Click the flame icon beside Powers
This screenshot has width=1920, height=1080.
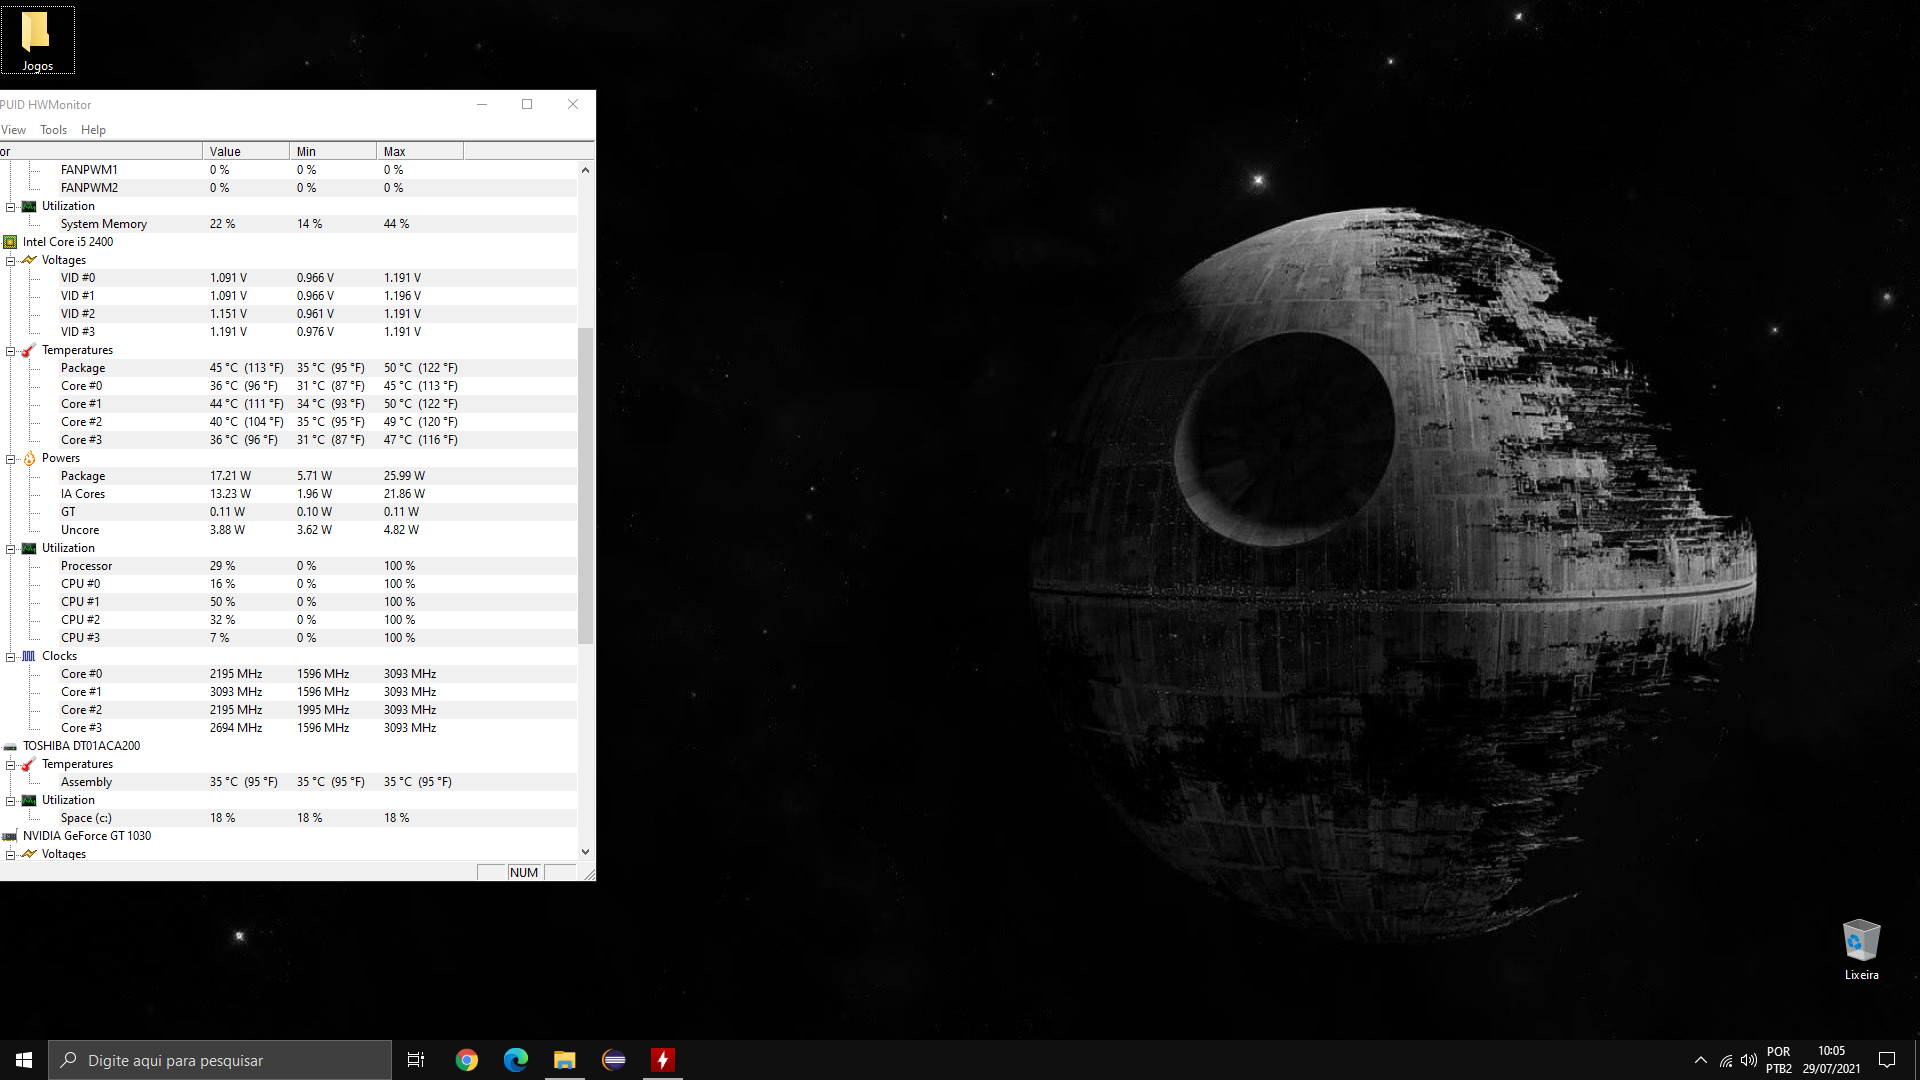coord(29,458)
